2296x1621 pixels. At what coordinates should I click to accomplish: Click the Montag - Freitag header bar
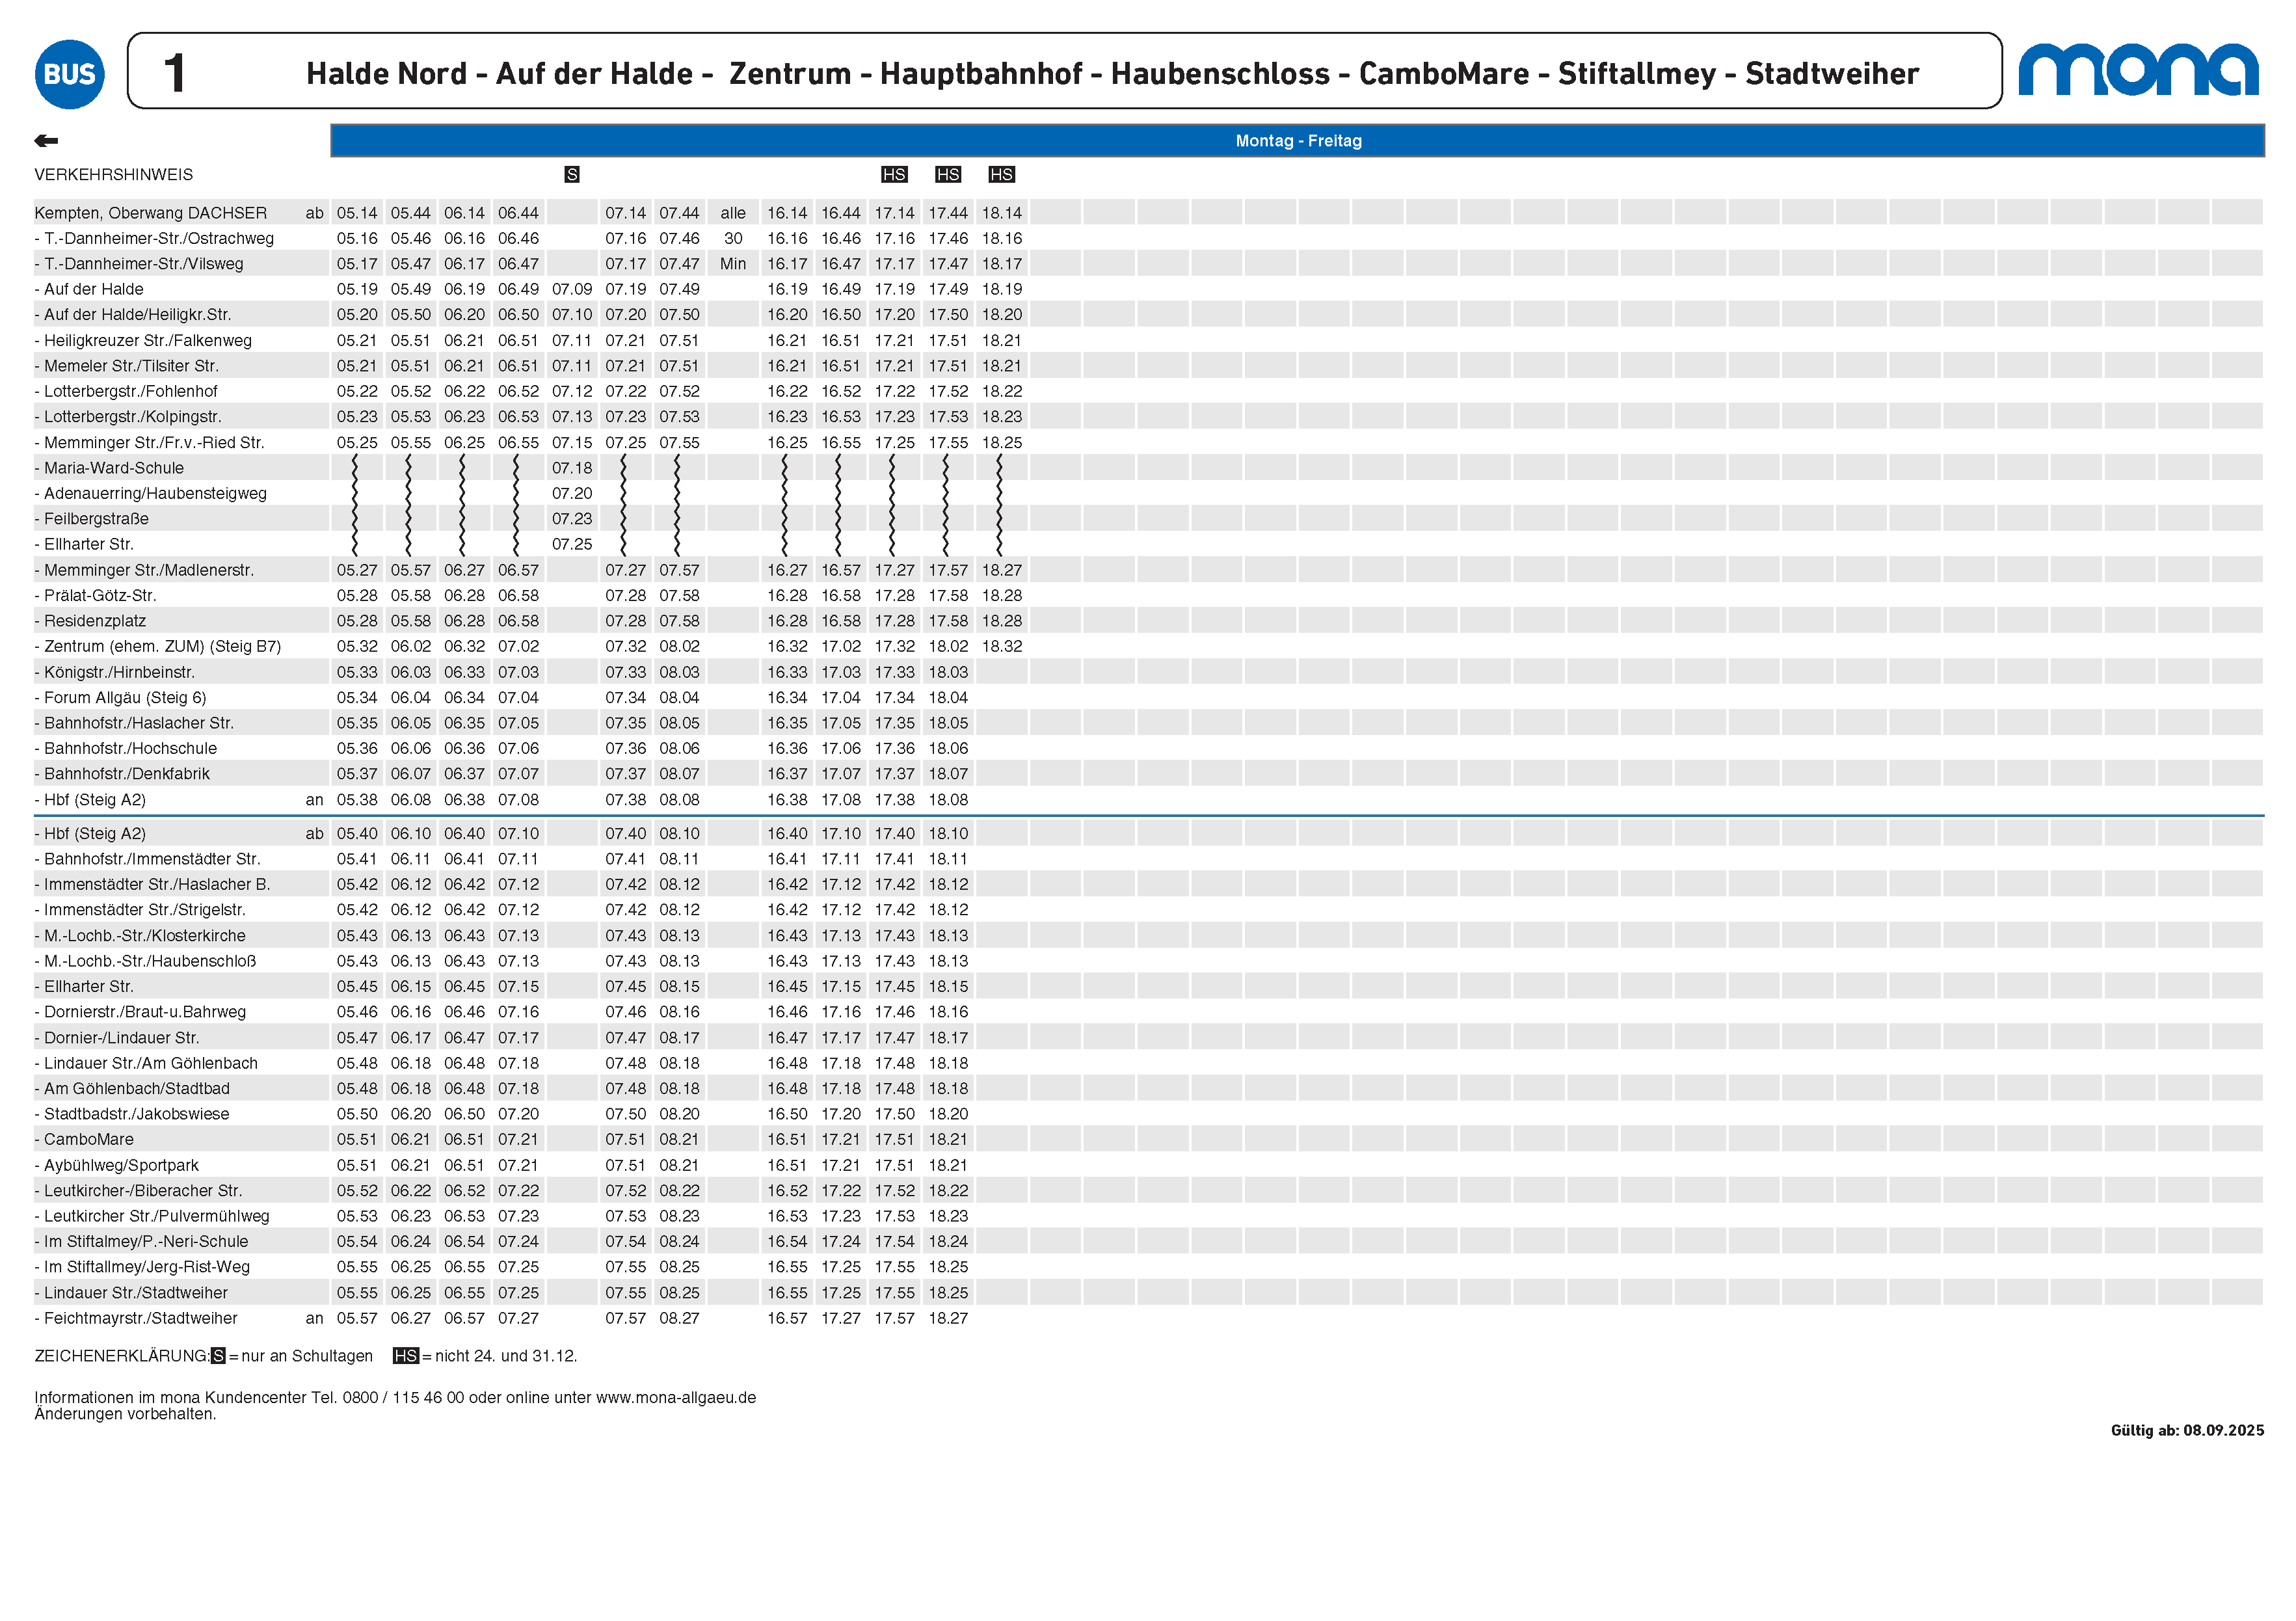(x=1297, y=141)
